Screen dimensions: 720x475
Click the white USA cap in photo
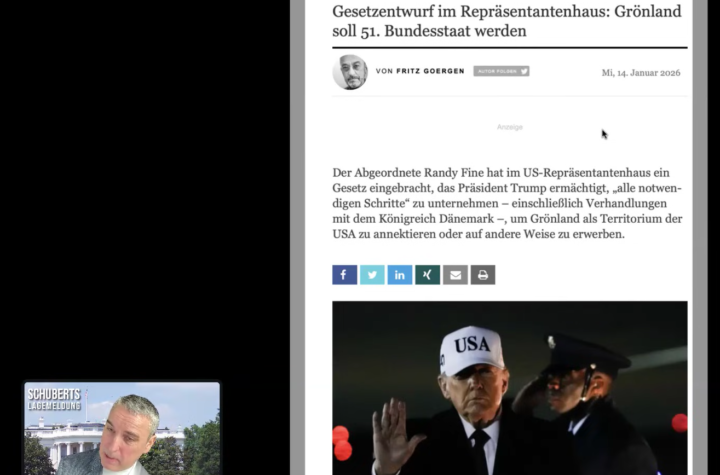pos(470,350)
